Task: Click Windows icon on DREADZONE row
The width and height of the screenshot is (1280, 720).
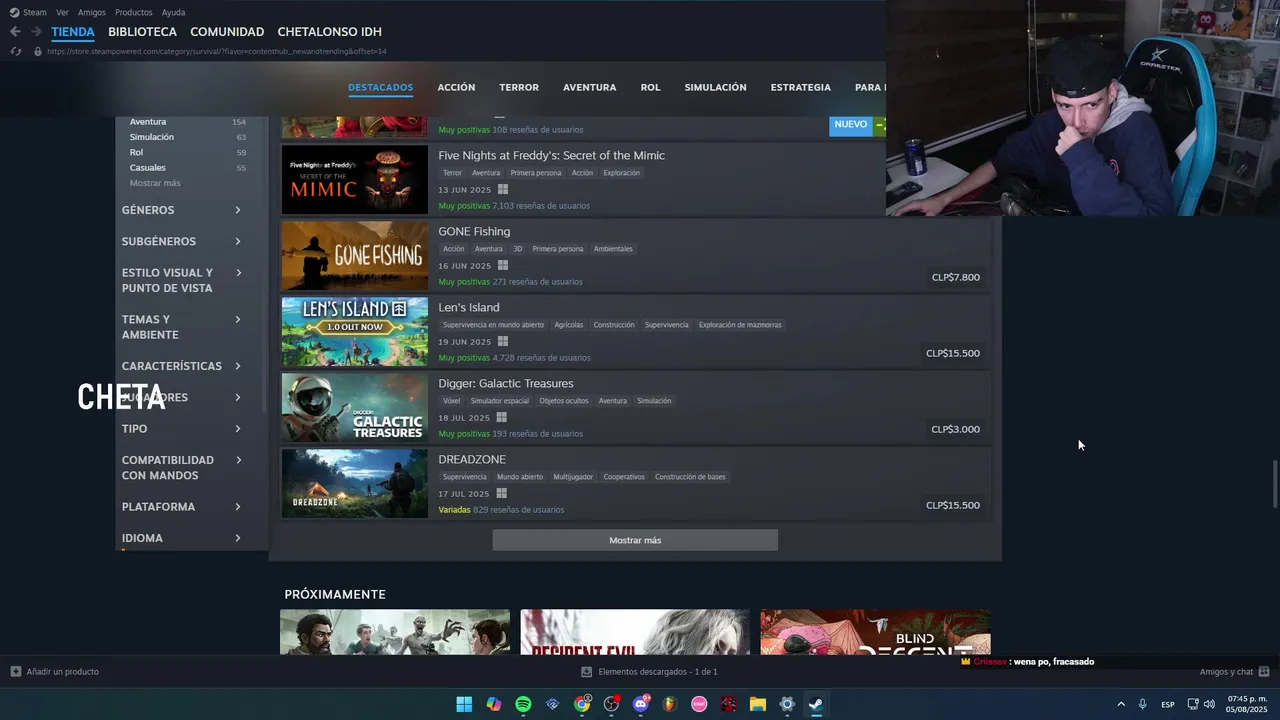Action: point(501,494)
